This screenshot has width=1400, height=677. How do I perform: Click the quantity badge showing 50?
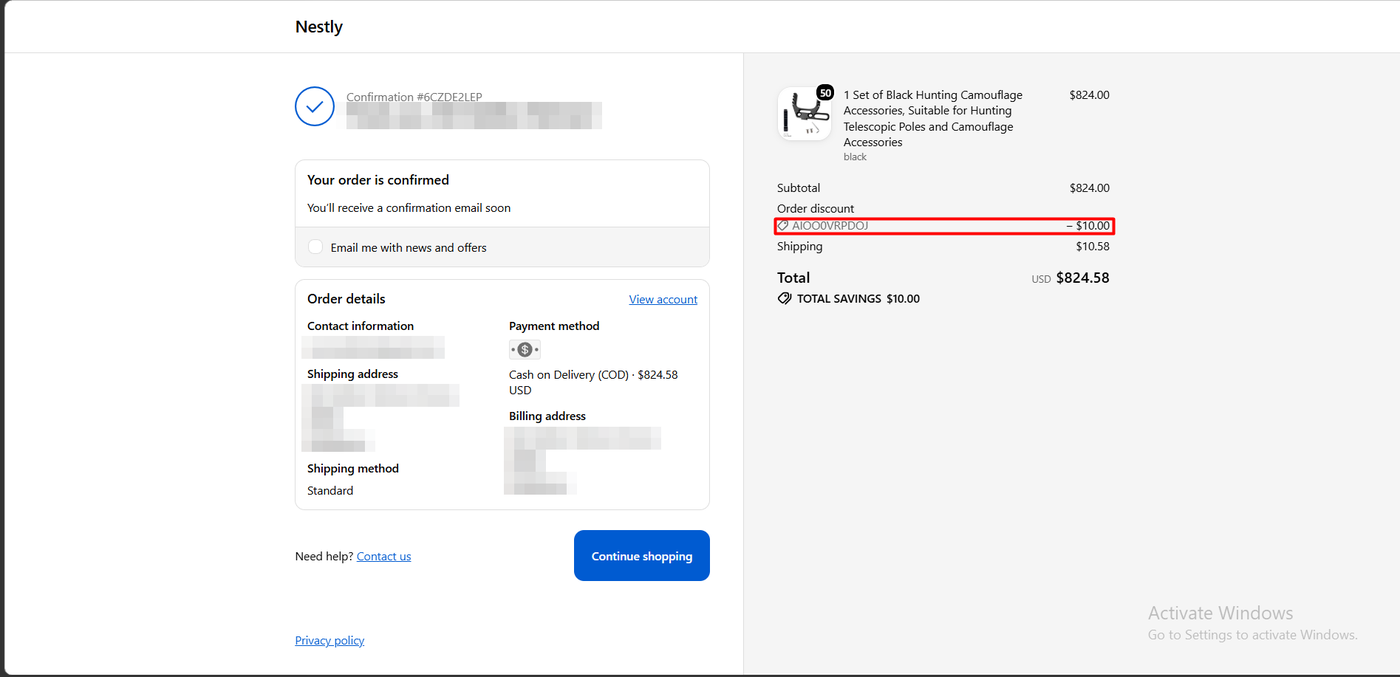coord(825,93)
